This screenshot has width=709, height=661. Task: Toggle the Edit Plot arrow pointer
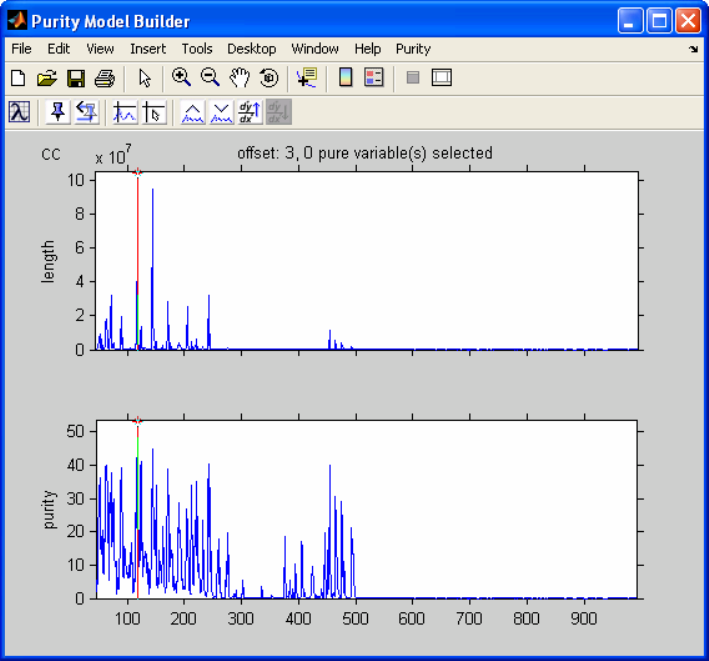click(x=144, y=78)
